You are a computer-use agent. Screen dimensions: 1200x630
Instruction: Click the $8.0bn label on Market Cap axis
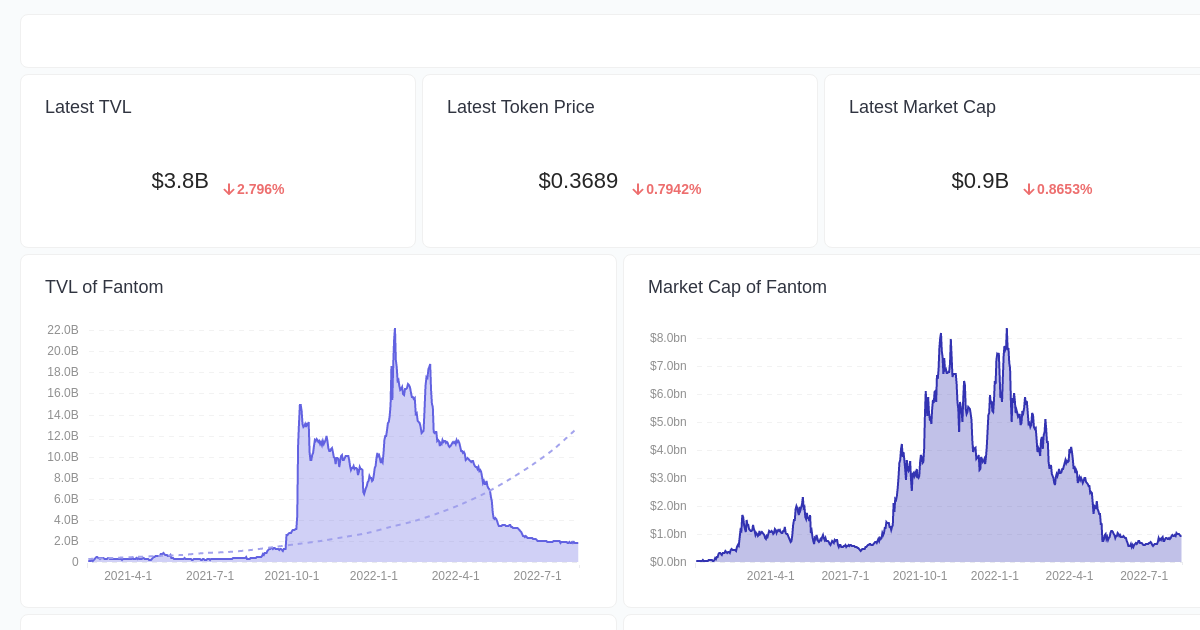click(x=667, y=338)
